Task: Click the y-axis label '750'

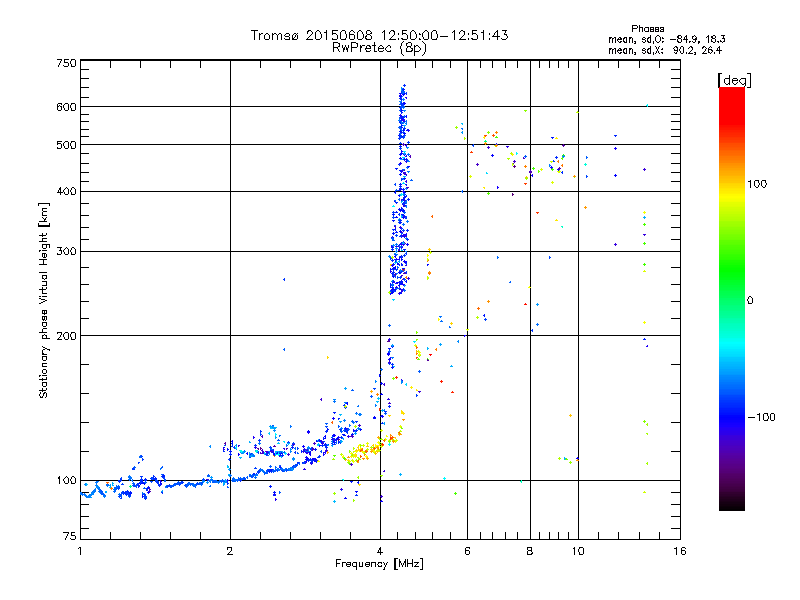Action: tap(66, 63)
